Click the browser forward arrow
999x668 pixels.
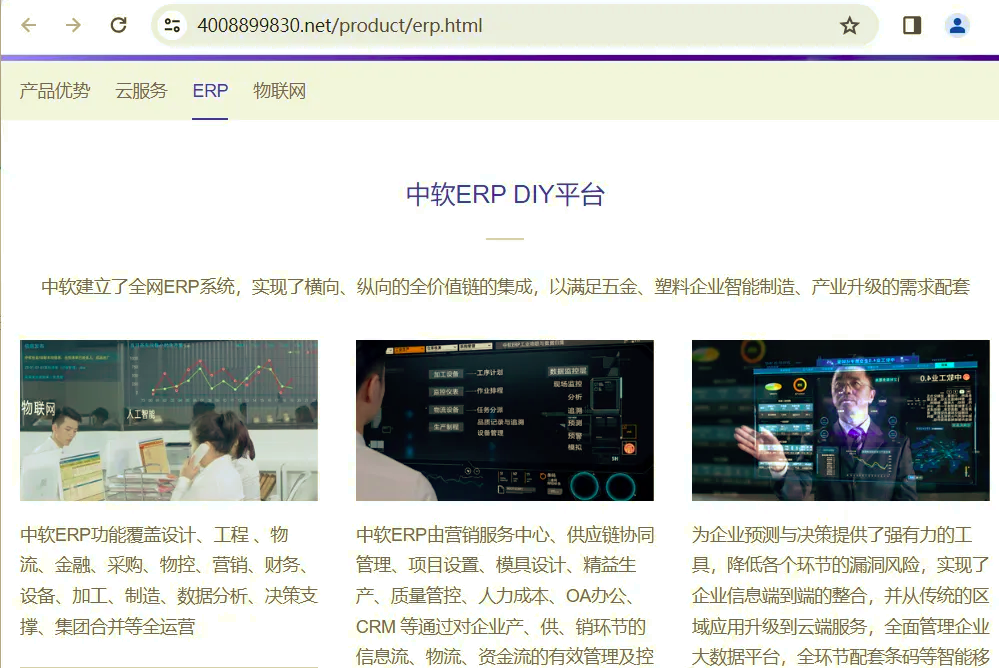73,25
